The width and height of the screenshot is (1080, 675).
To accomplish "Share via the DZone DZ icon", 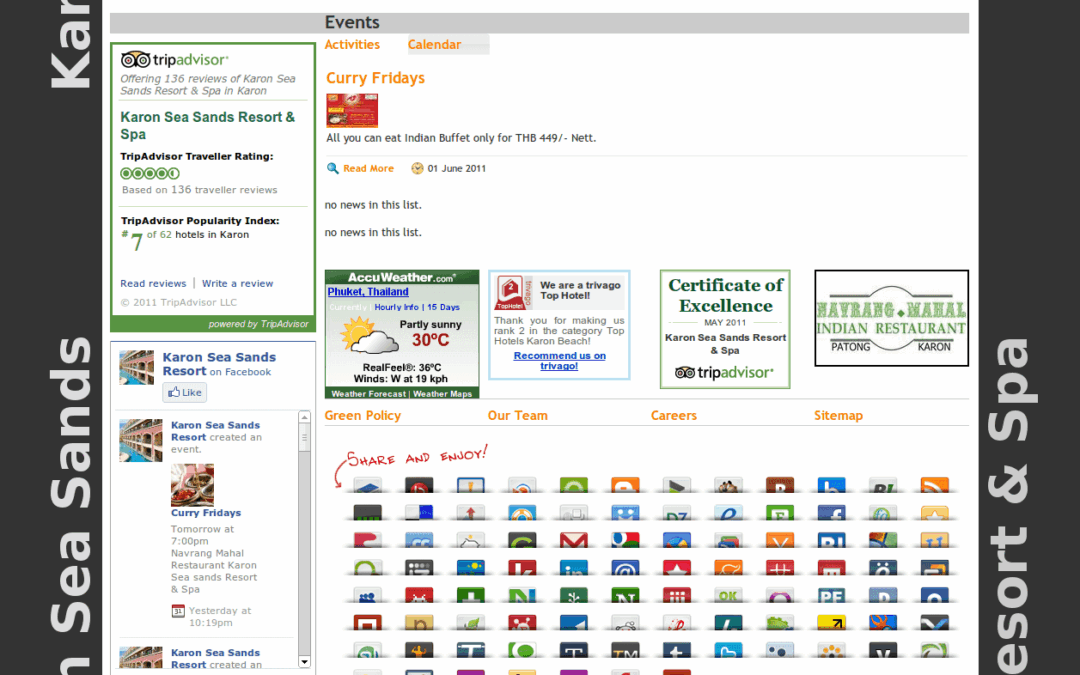I will 677,513.
